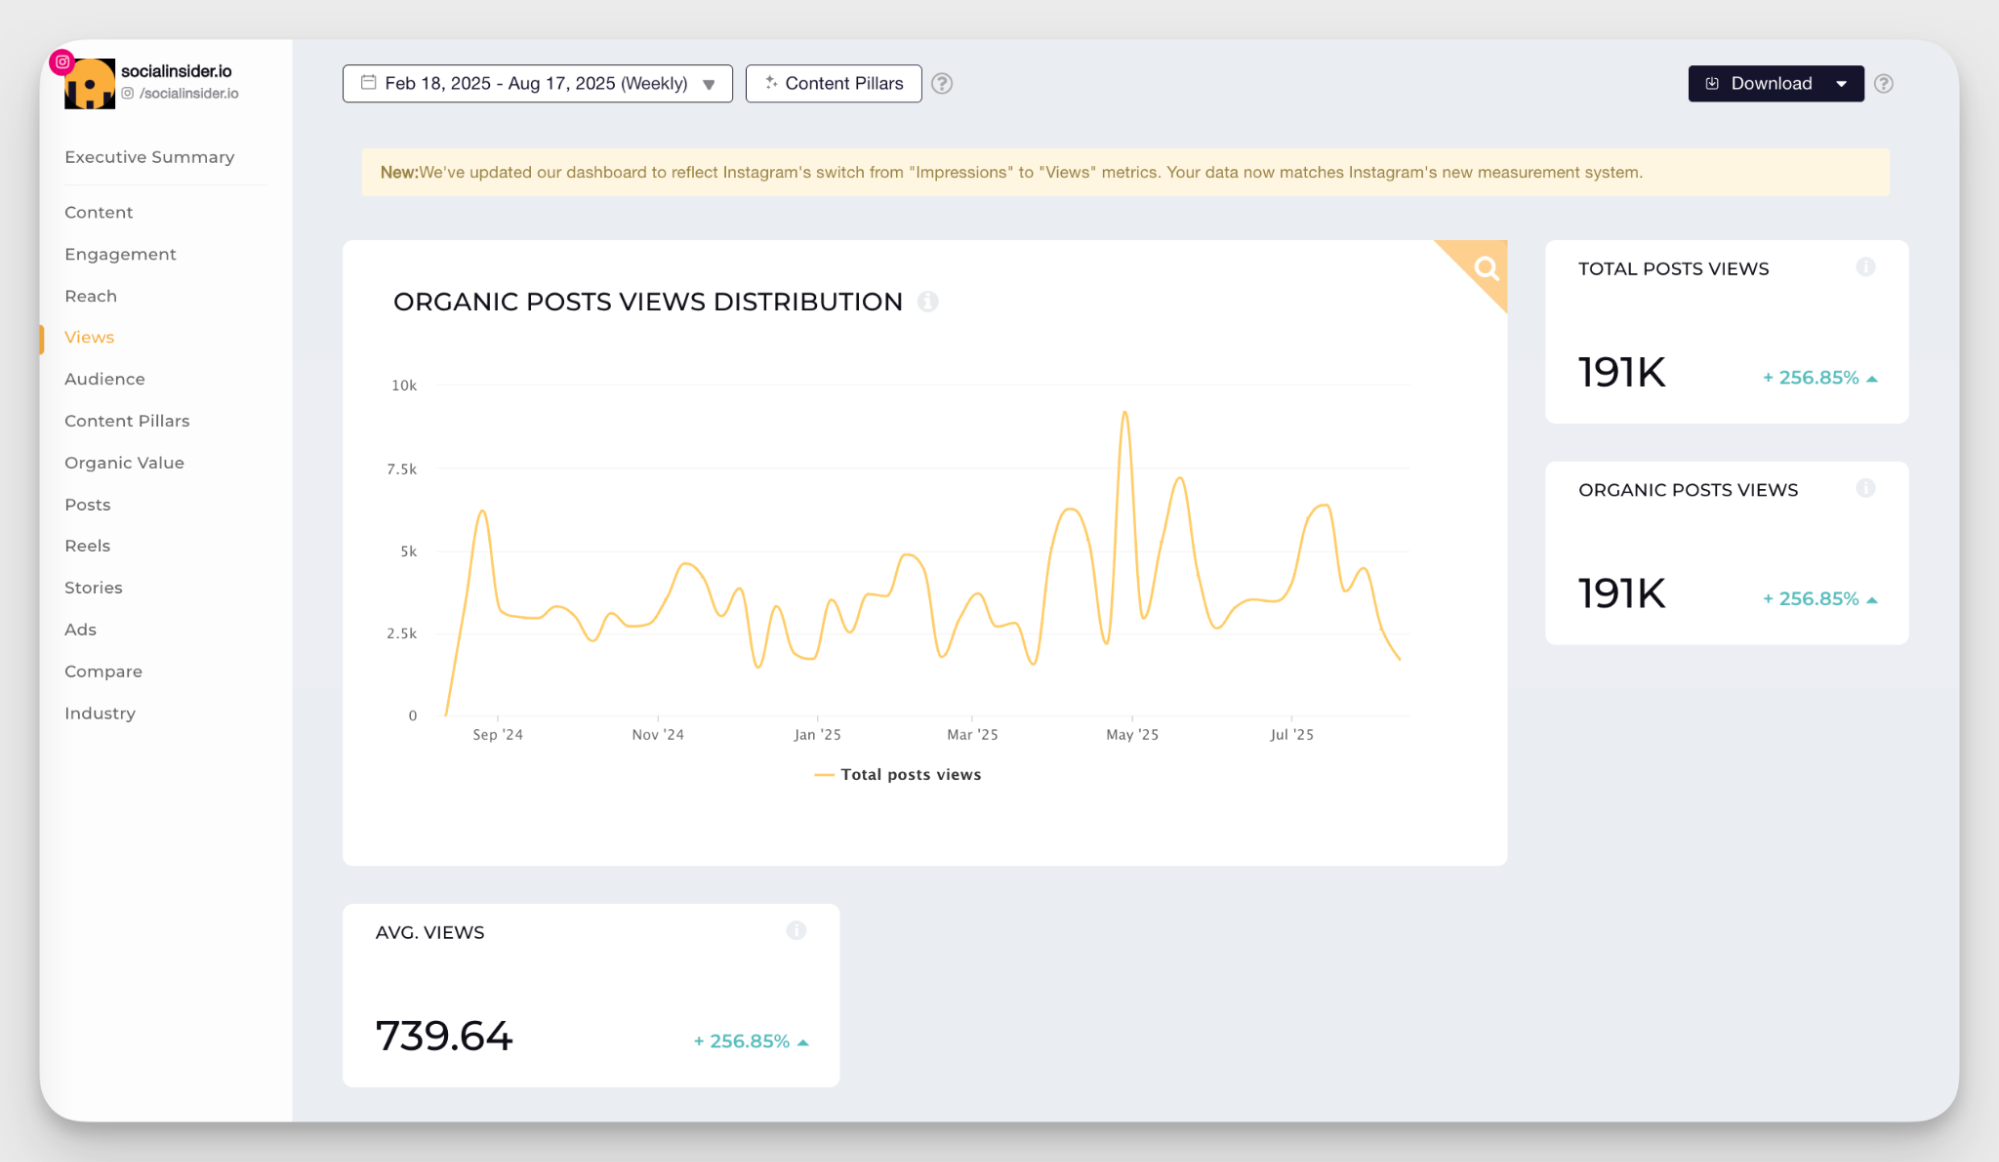
Task: Click the magnifier zoom icon on chart
Action: tap(1486, 268)
